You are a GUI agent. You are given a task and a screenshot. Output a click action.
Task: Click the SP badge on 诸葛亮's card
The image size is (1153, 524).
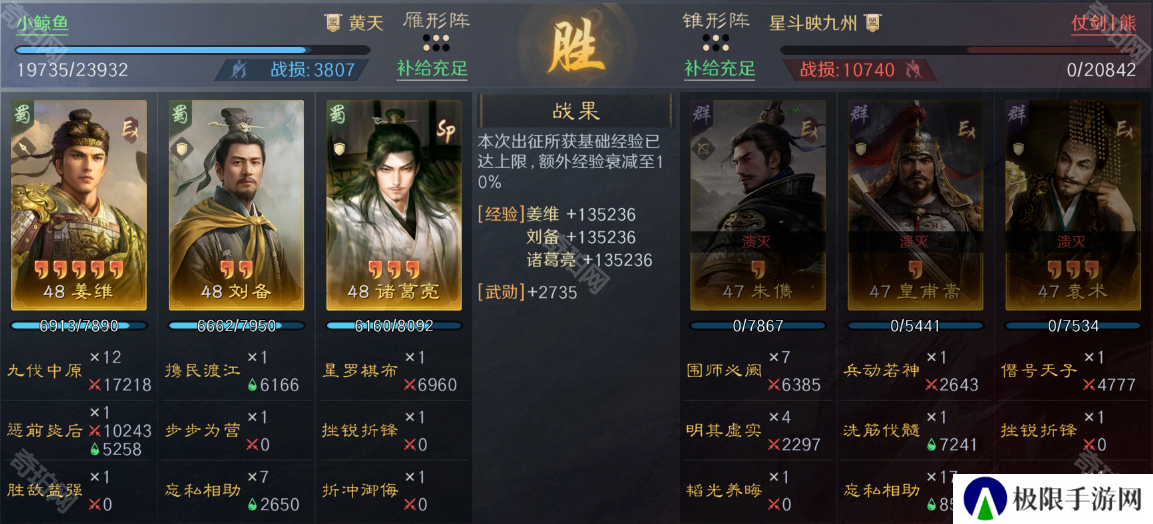(x=446, y=129)
